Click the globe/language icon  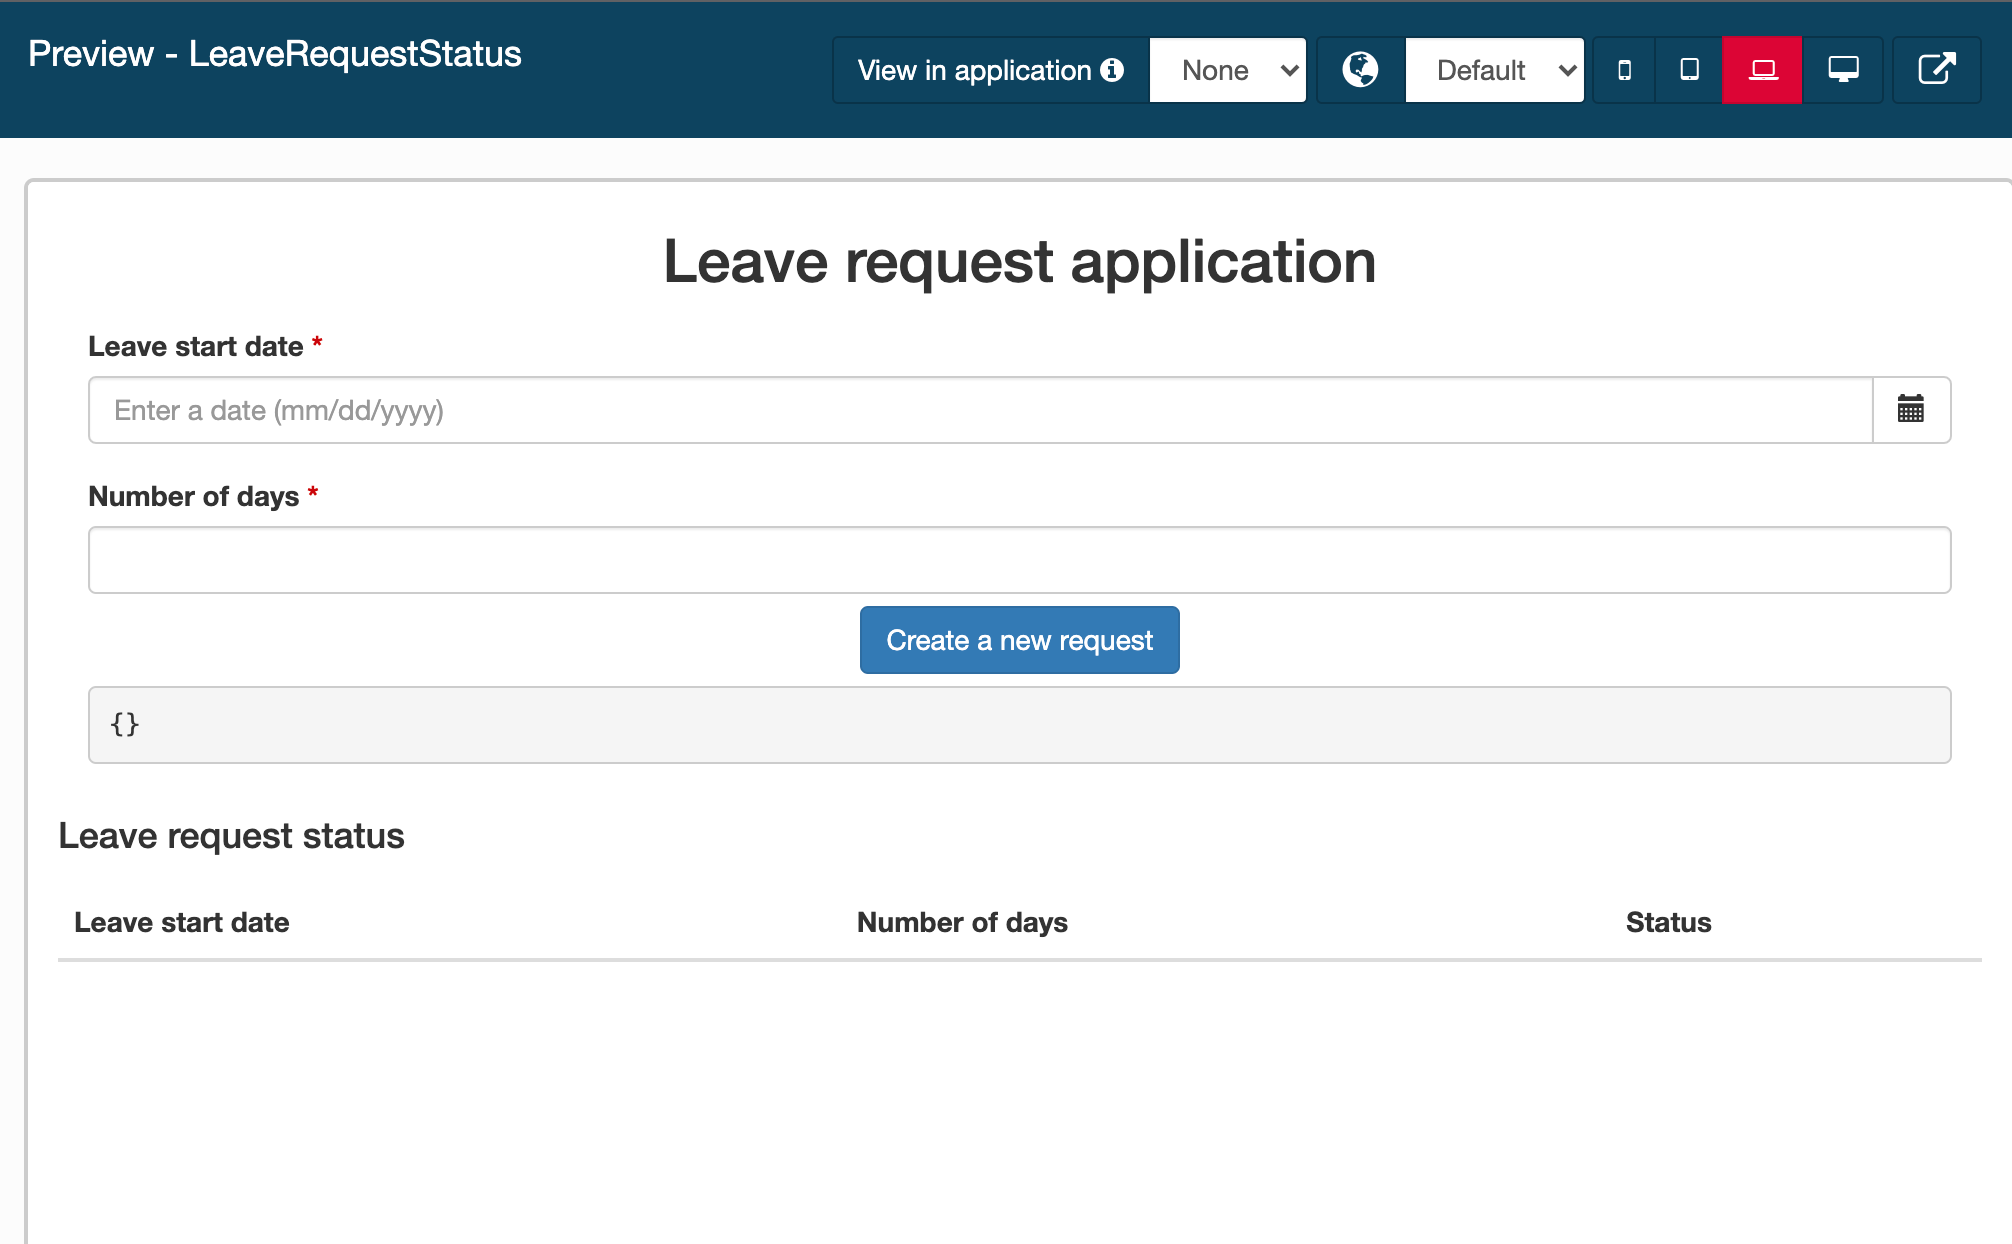click(1358, 68)
